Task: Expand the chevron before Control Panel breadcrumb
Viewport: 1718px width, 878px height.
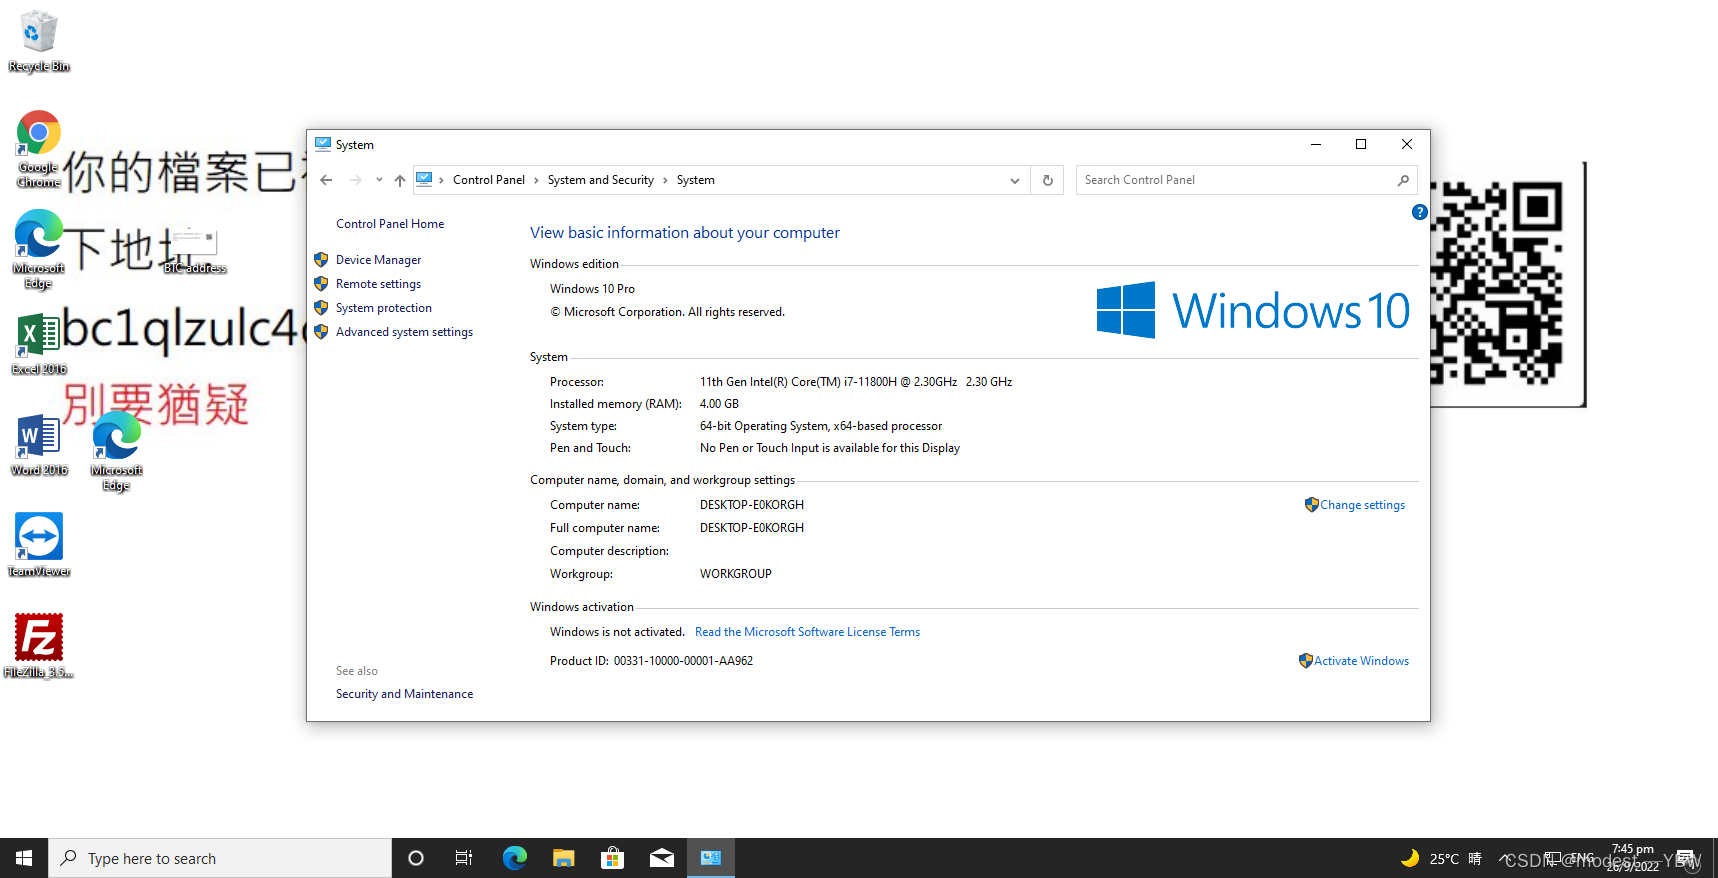Action: (441, 180)
